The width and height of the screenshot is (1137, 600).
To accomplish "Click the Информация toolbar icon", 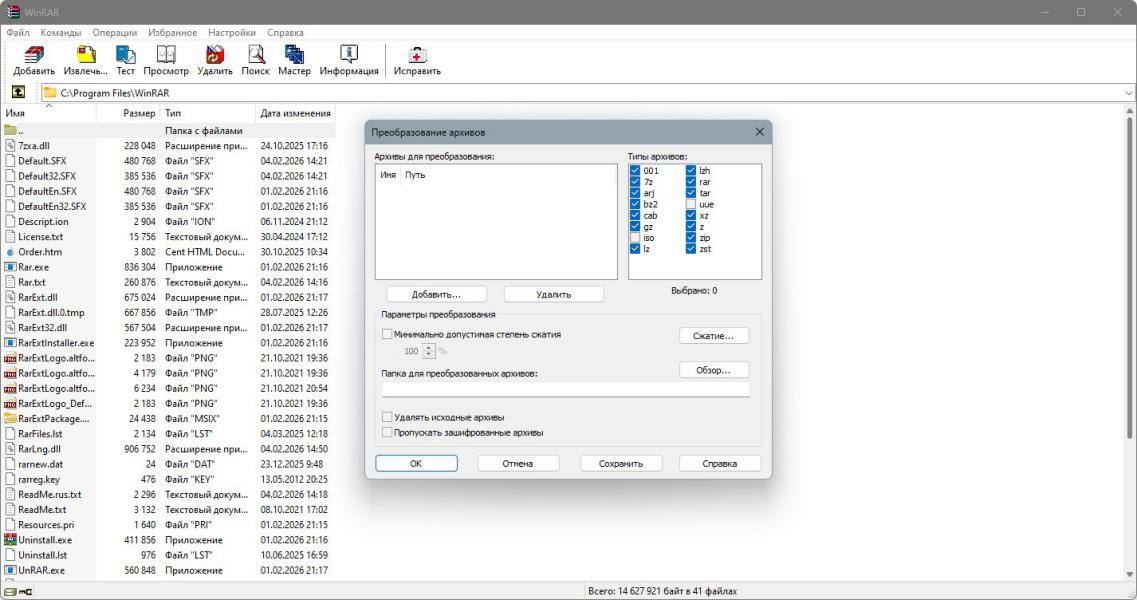I will pyautogui.click(x=349, y=55).
